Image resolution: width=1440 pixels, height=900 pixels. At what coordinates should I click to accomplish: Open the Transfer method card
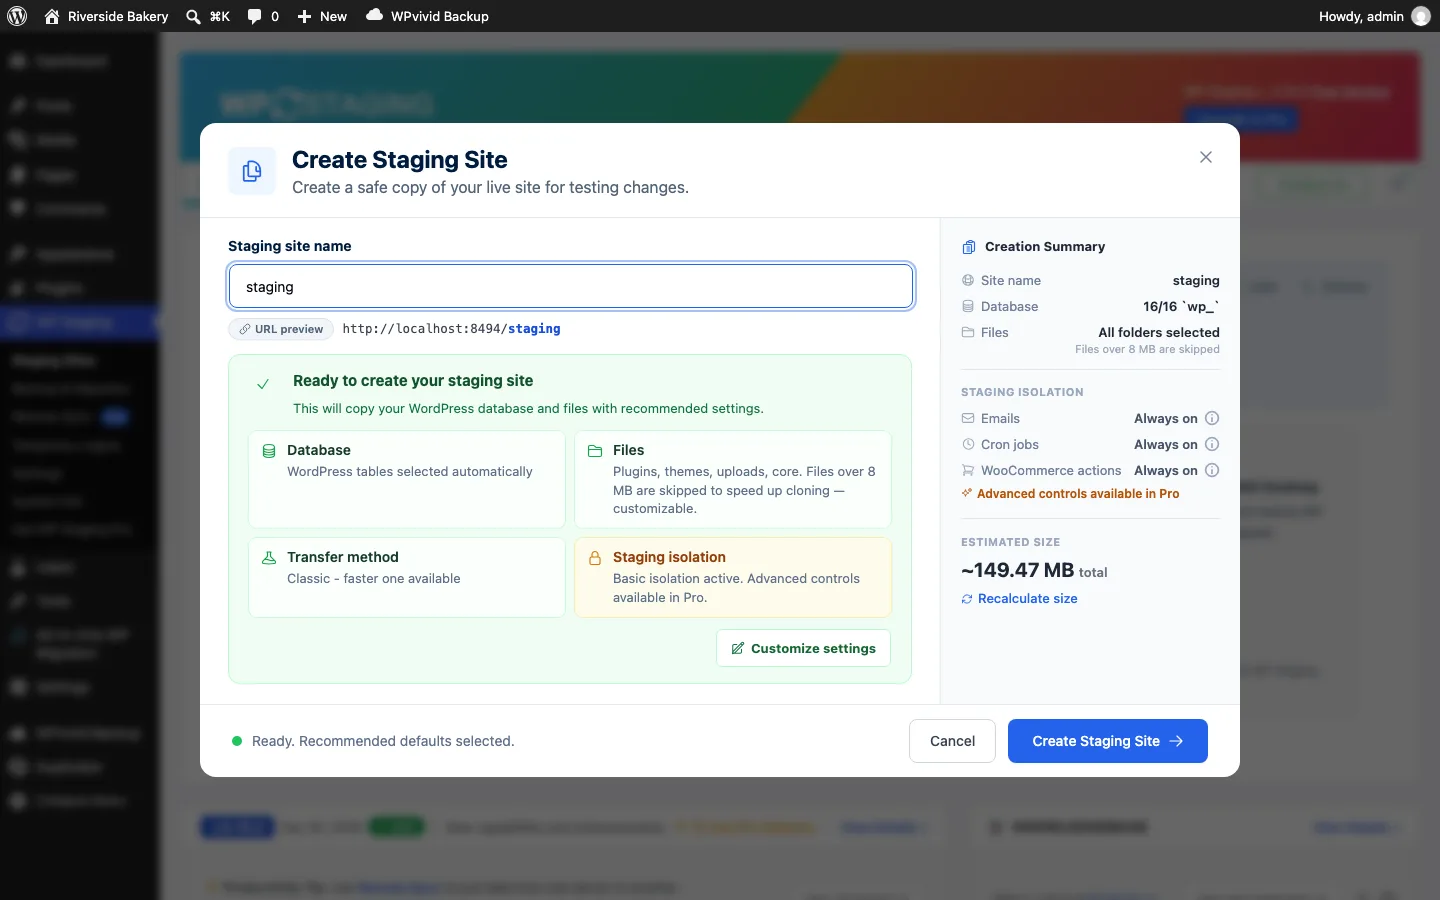point(407,578)
